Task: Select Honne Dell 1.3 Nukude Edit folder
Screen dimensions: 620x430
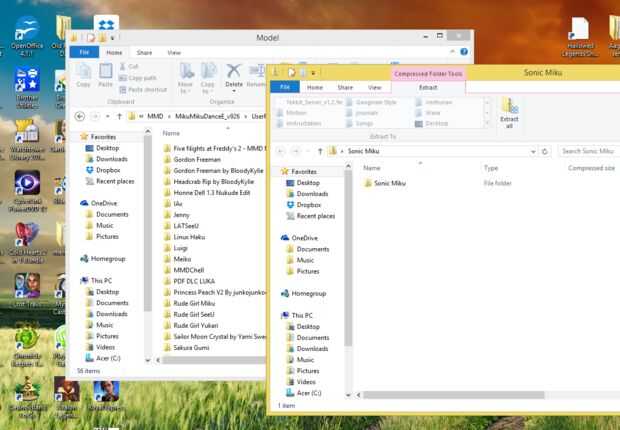Action: coord(207,193)
